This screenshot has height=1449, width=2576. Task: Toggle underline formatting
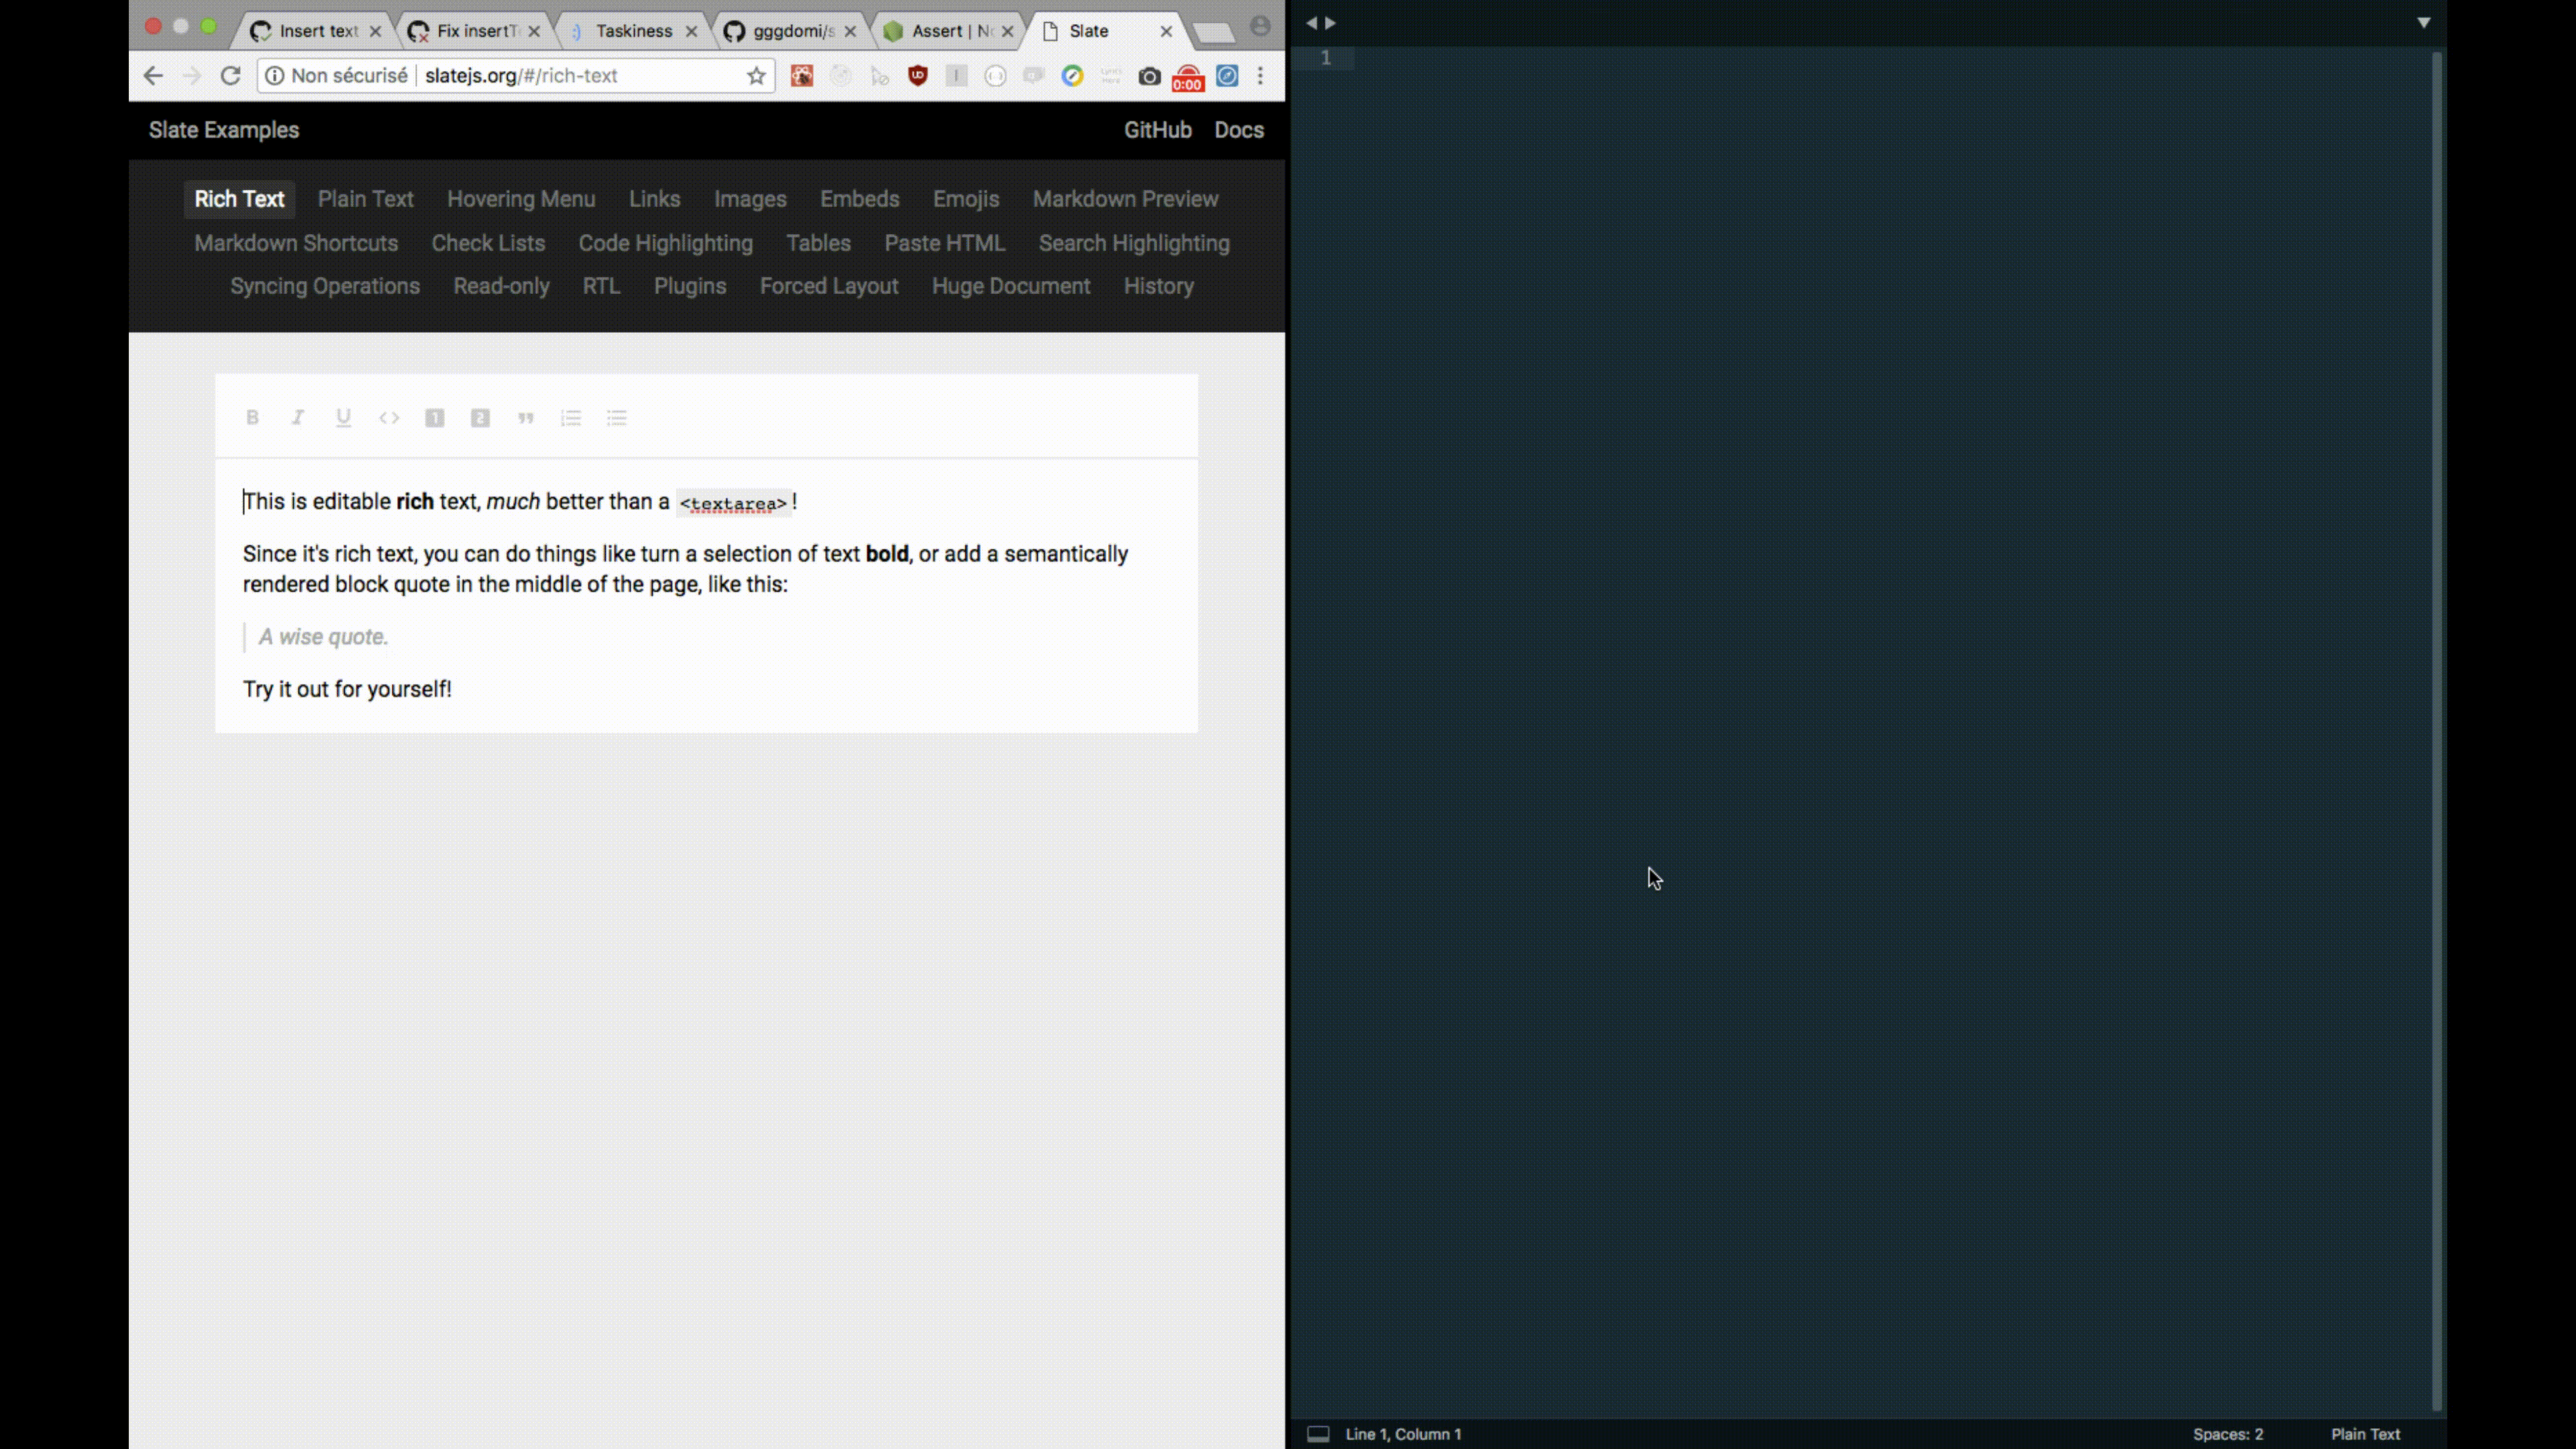coord(344,418)
